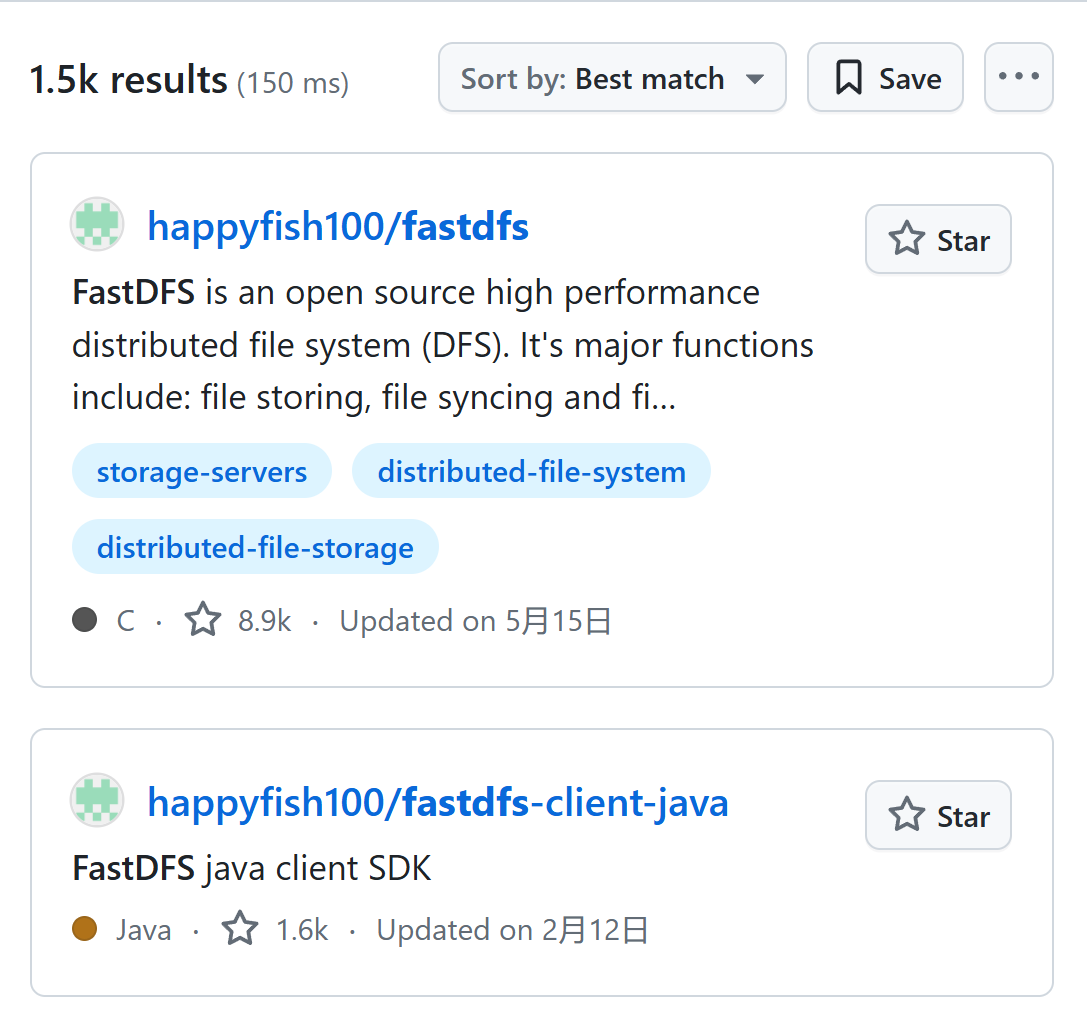This screenshot has width=1087, height=1031.
Task: Select the distributed-file-storage topic tag
Action: coord(255,546)
